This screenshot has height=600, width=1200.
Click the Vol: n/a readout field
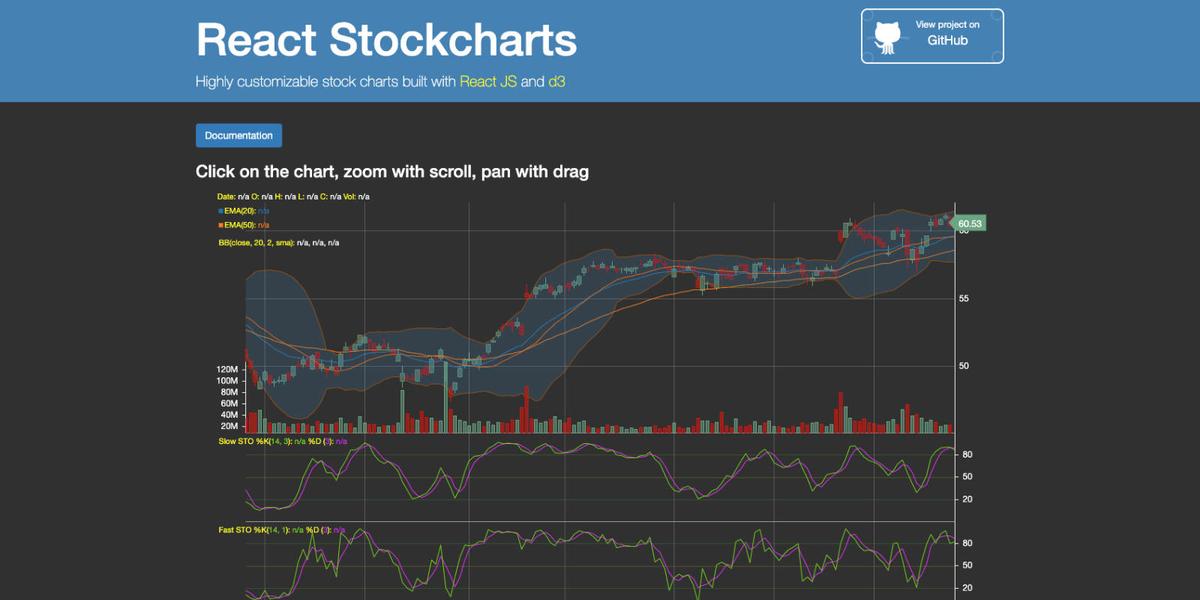pos(357,197)
